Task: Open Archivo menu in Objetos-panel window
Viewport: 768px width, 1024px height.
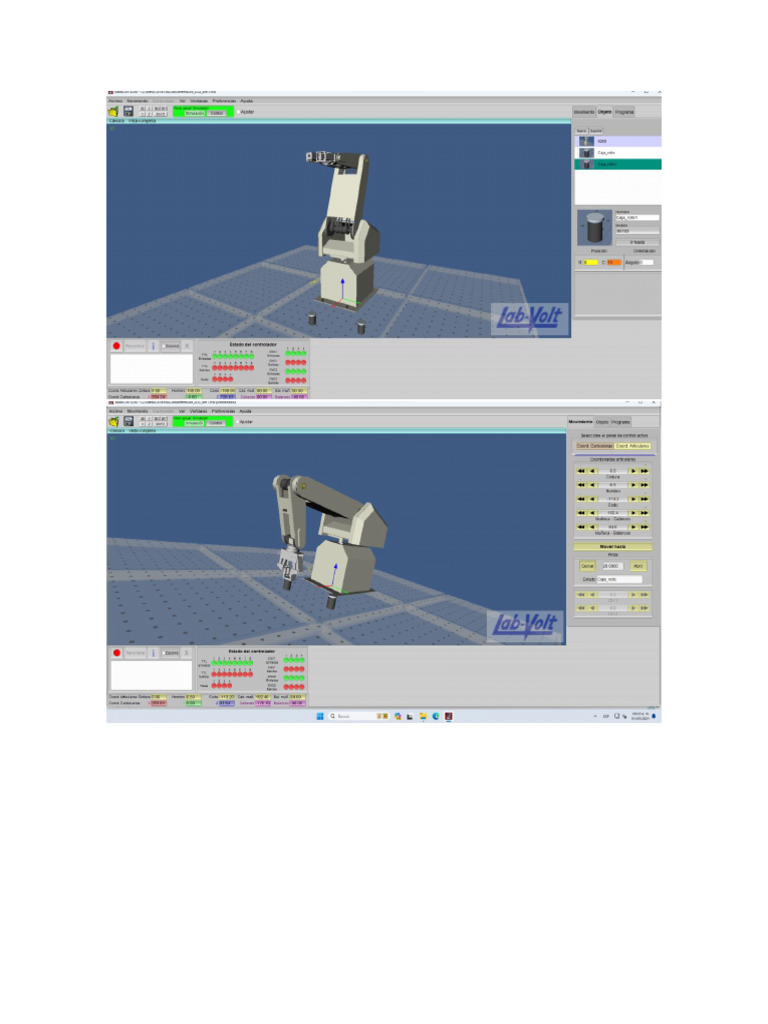Action: [x=115, y=101]
